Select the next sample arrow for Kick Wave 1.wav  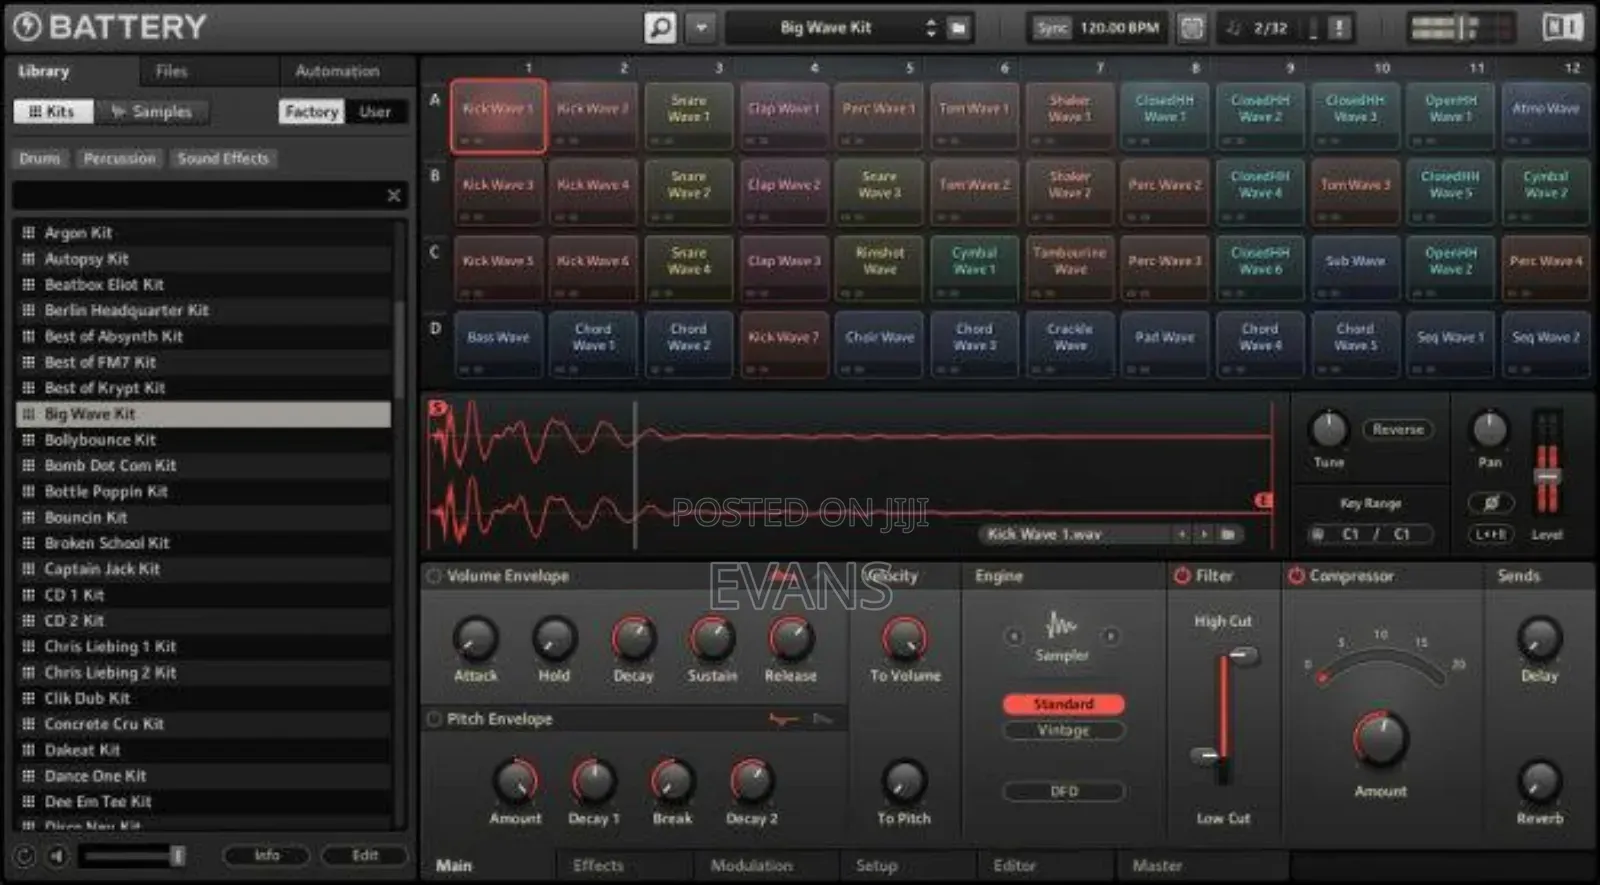coord(1204,534)
